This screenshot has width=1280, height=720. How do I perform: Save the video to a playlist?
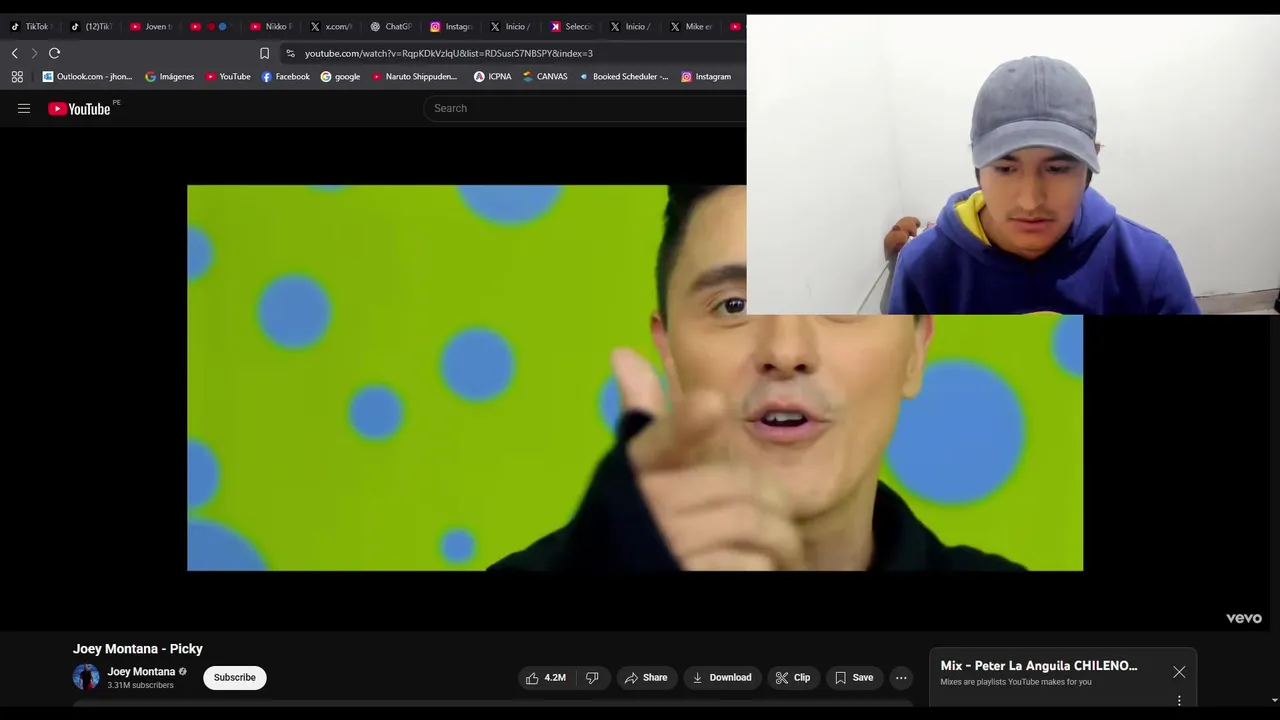pyautogui.click(x=854, y=677)
